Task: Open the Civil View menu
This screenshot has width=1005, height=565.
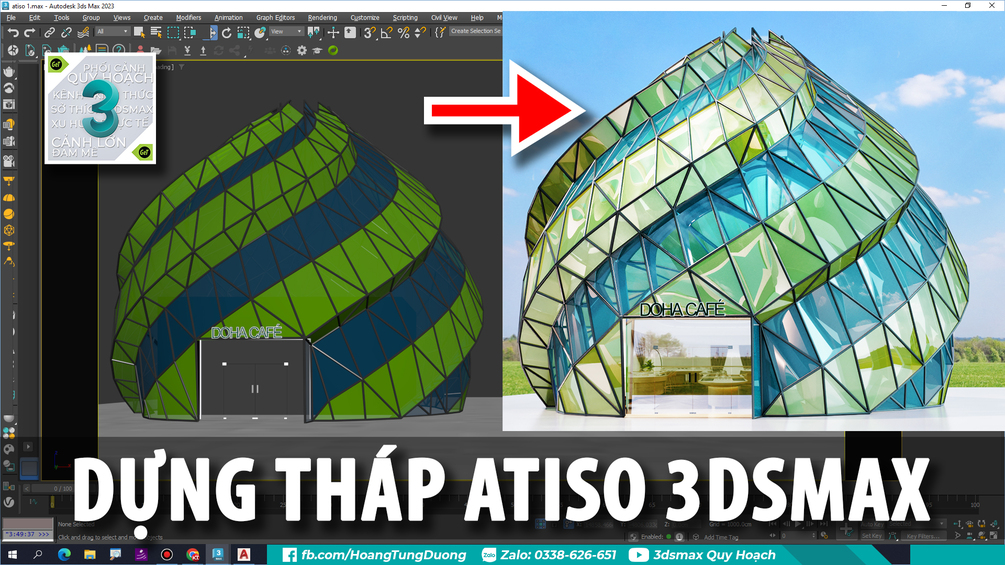Action: [444, 18]
